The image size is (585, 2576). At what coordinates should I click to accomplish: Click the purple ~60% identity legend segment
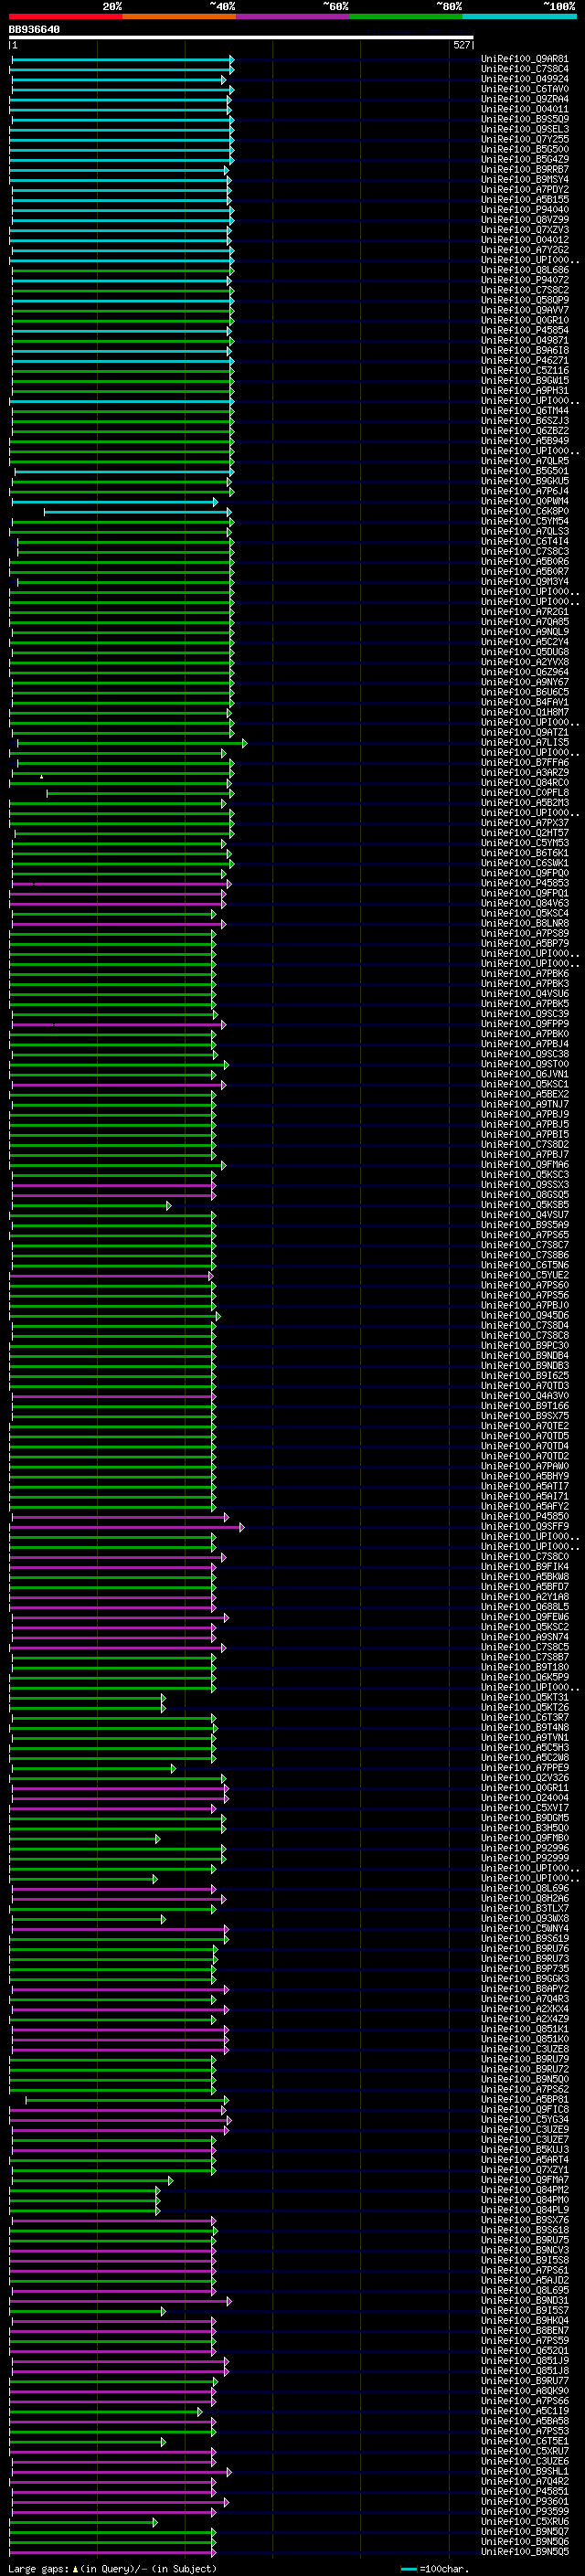coord(292,16)
